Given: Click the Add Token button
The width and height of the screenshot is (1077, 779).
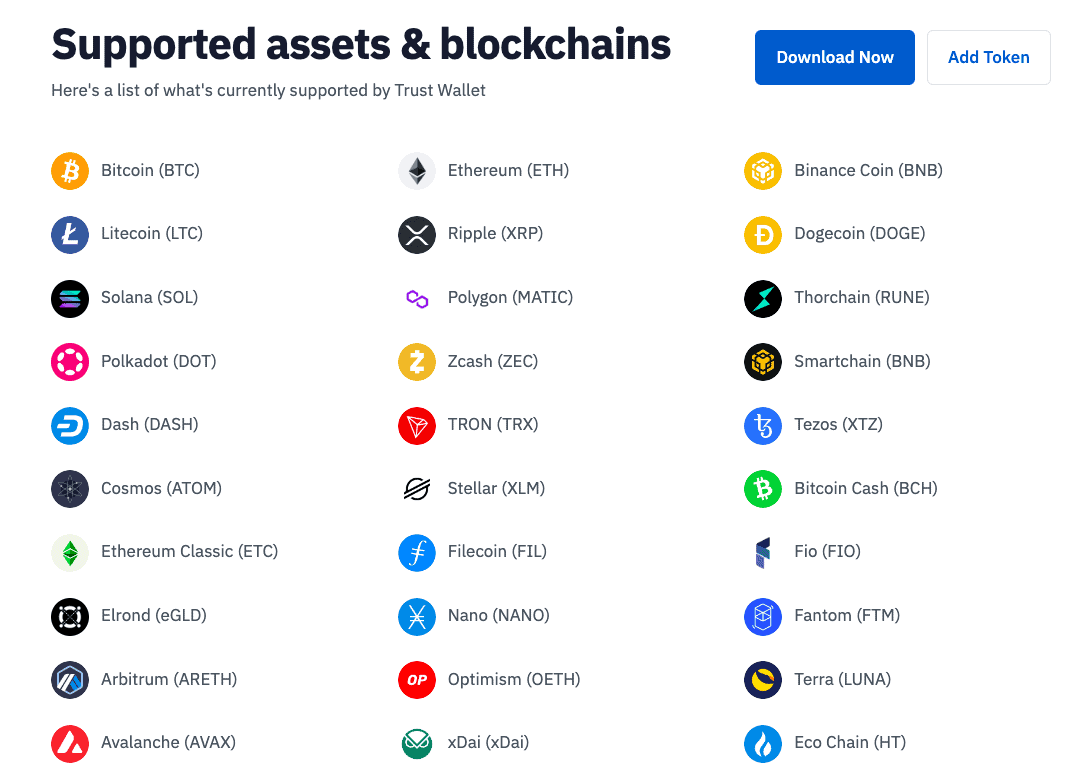Looking at the screenshot, I should pyautogui.click(x=988, y=58).
